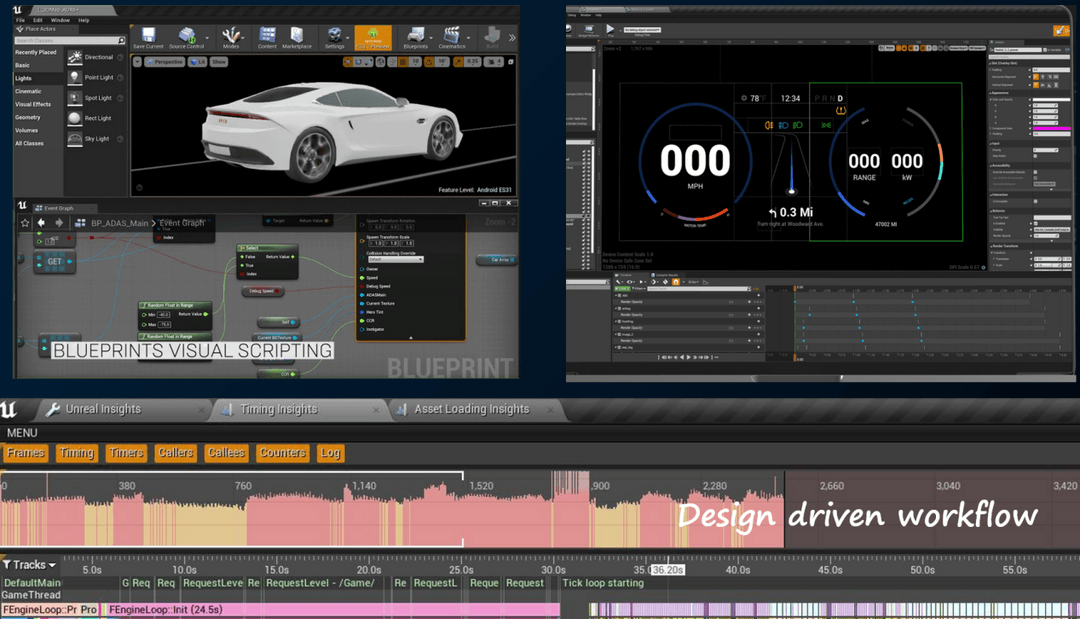Select the Visual Effects category
The image size is (1080, 619).
click(x=33, y=104)
